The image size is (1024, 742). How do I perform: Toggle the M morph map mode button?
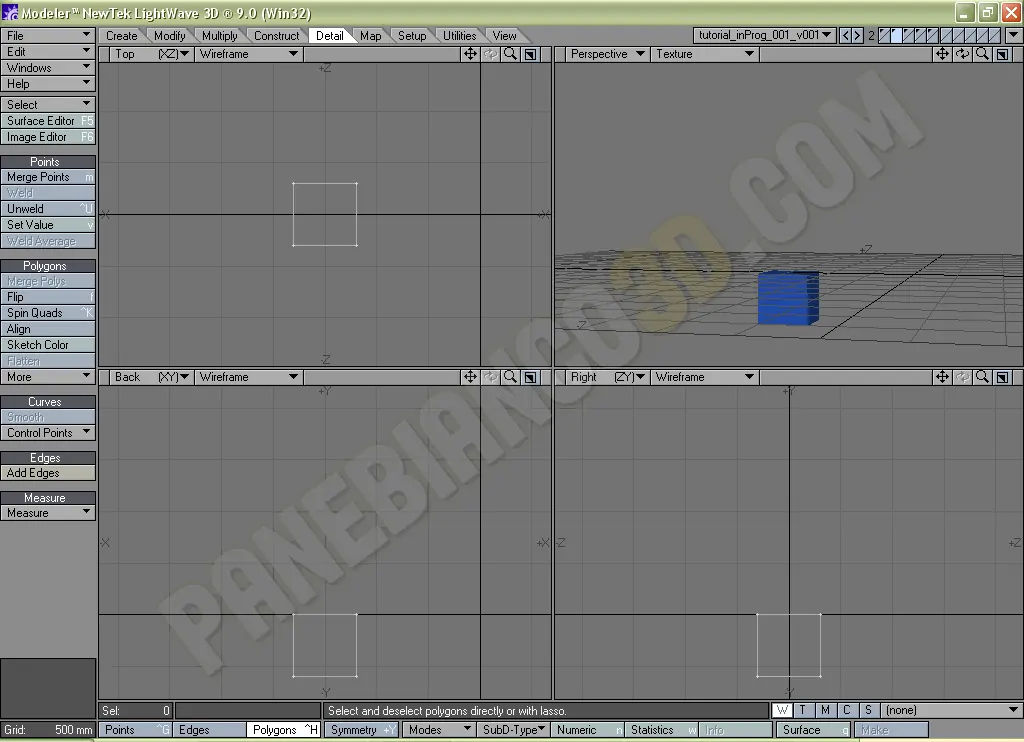pyautogui.click(x=825, y=710)
